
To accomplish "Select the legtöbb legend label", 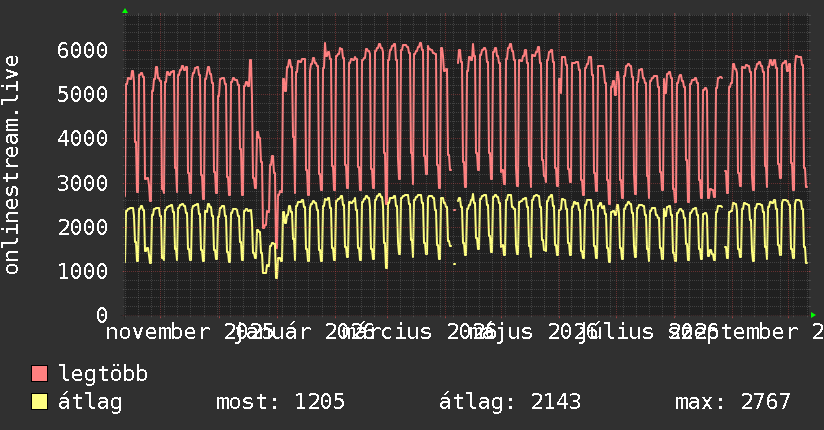I will pyautogui.click(x=103, y=374).
